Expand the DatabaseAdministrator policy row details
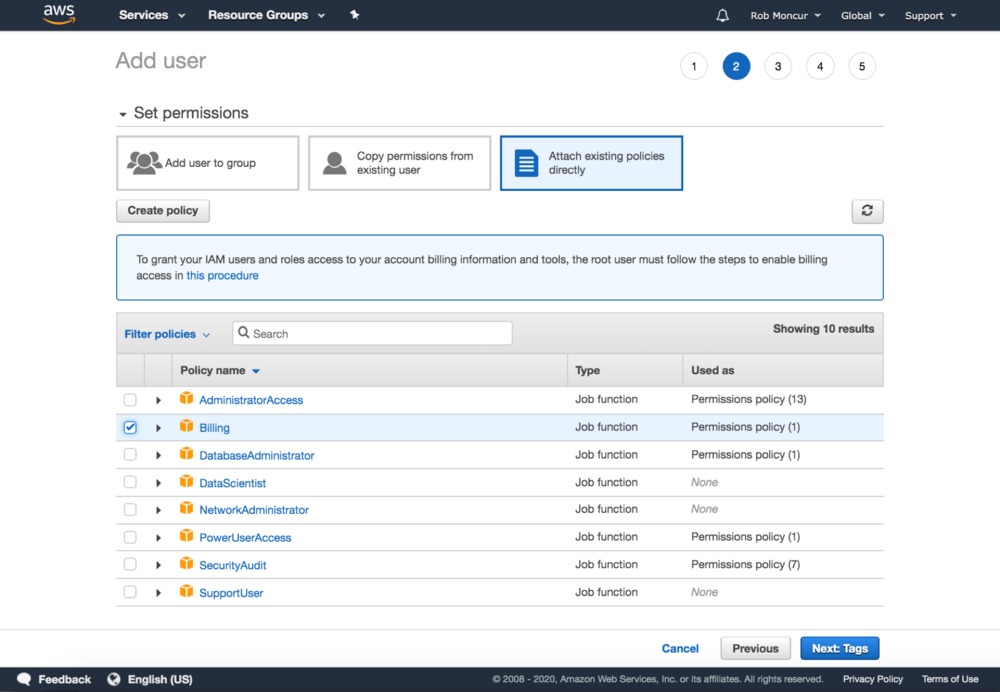Viewport: 1000px width, 692px height. (158, 455)
